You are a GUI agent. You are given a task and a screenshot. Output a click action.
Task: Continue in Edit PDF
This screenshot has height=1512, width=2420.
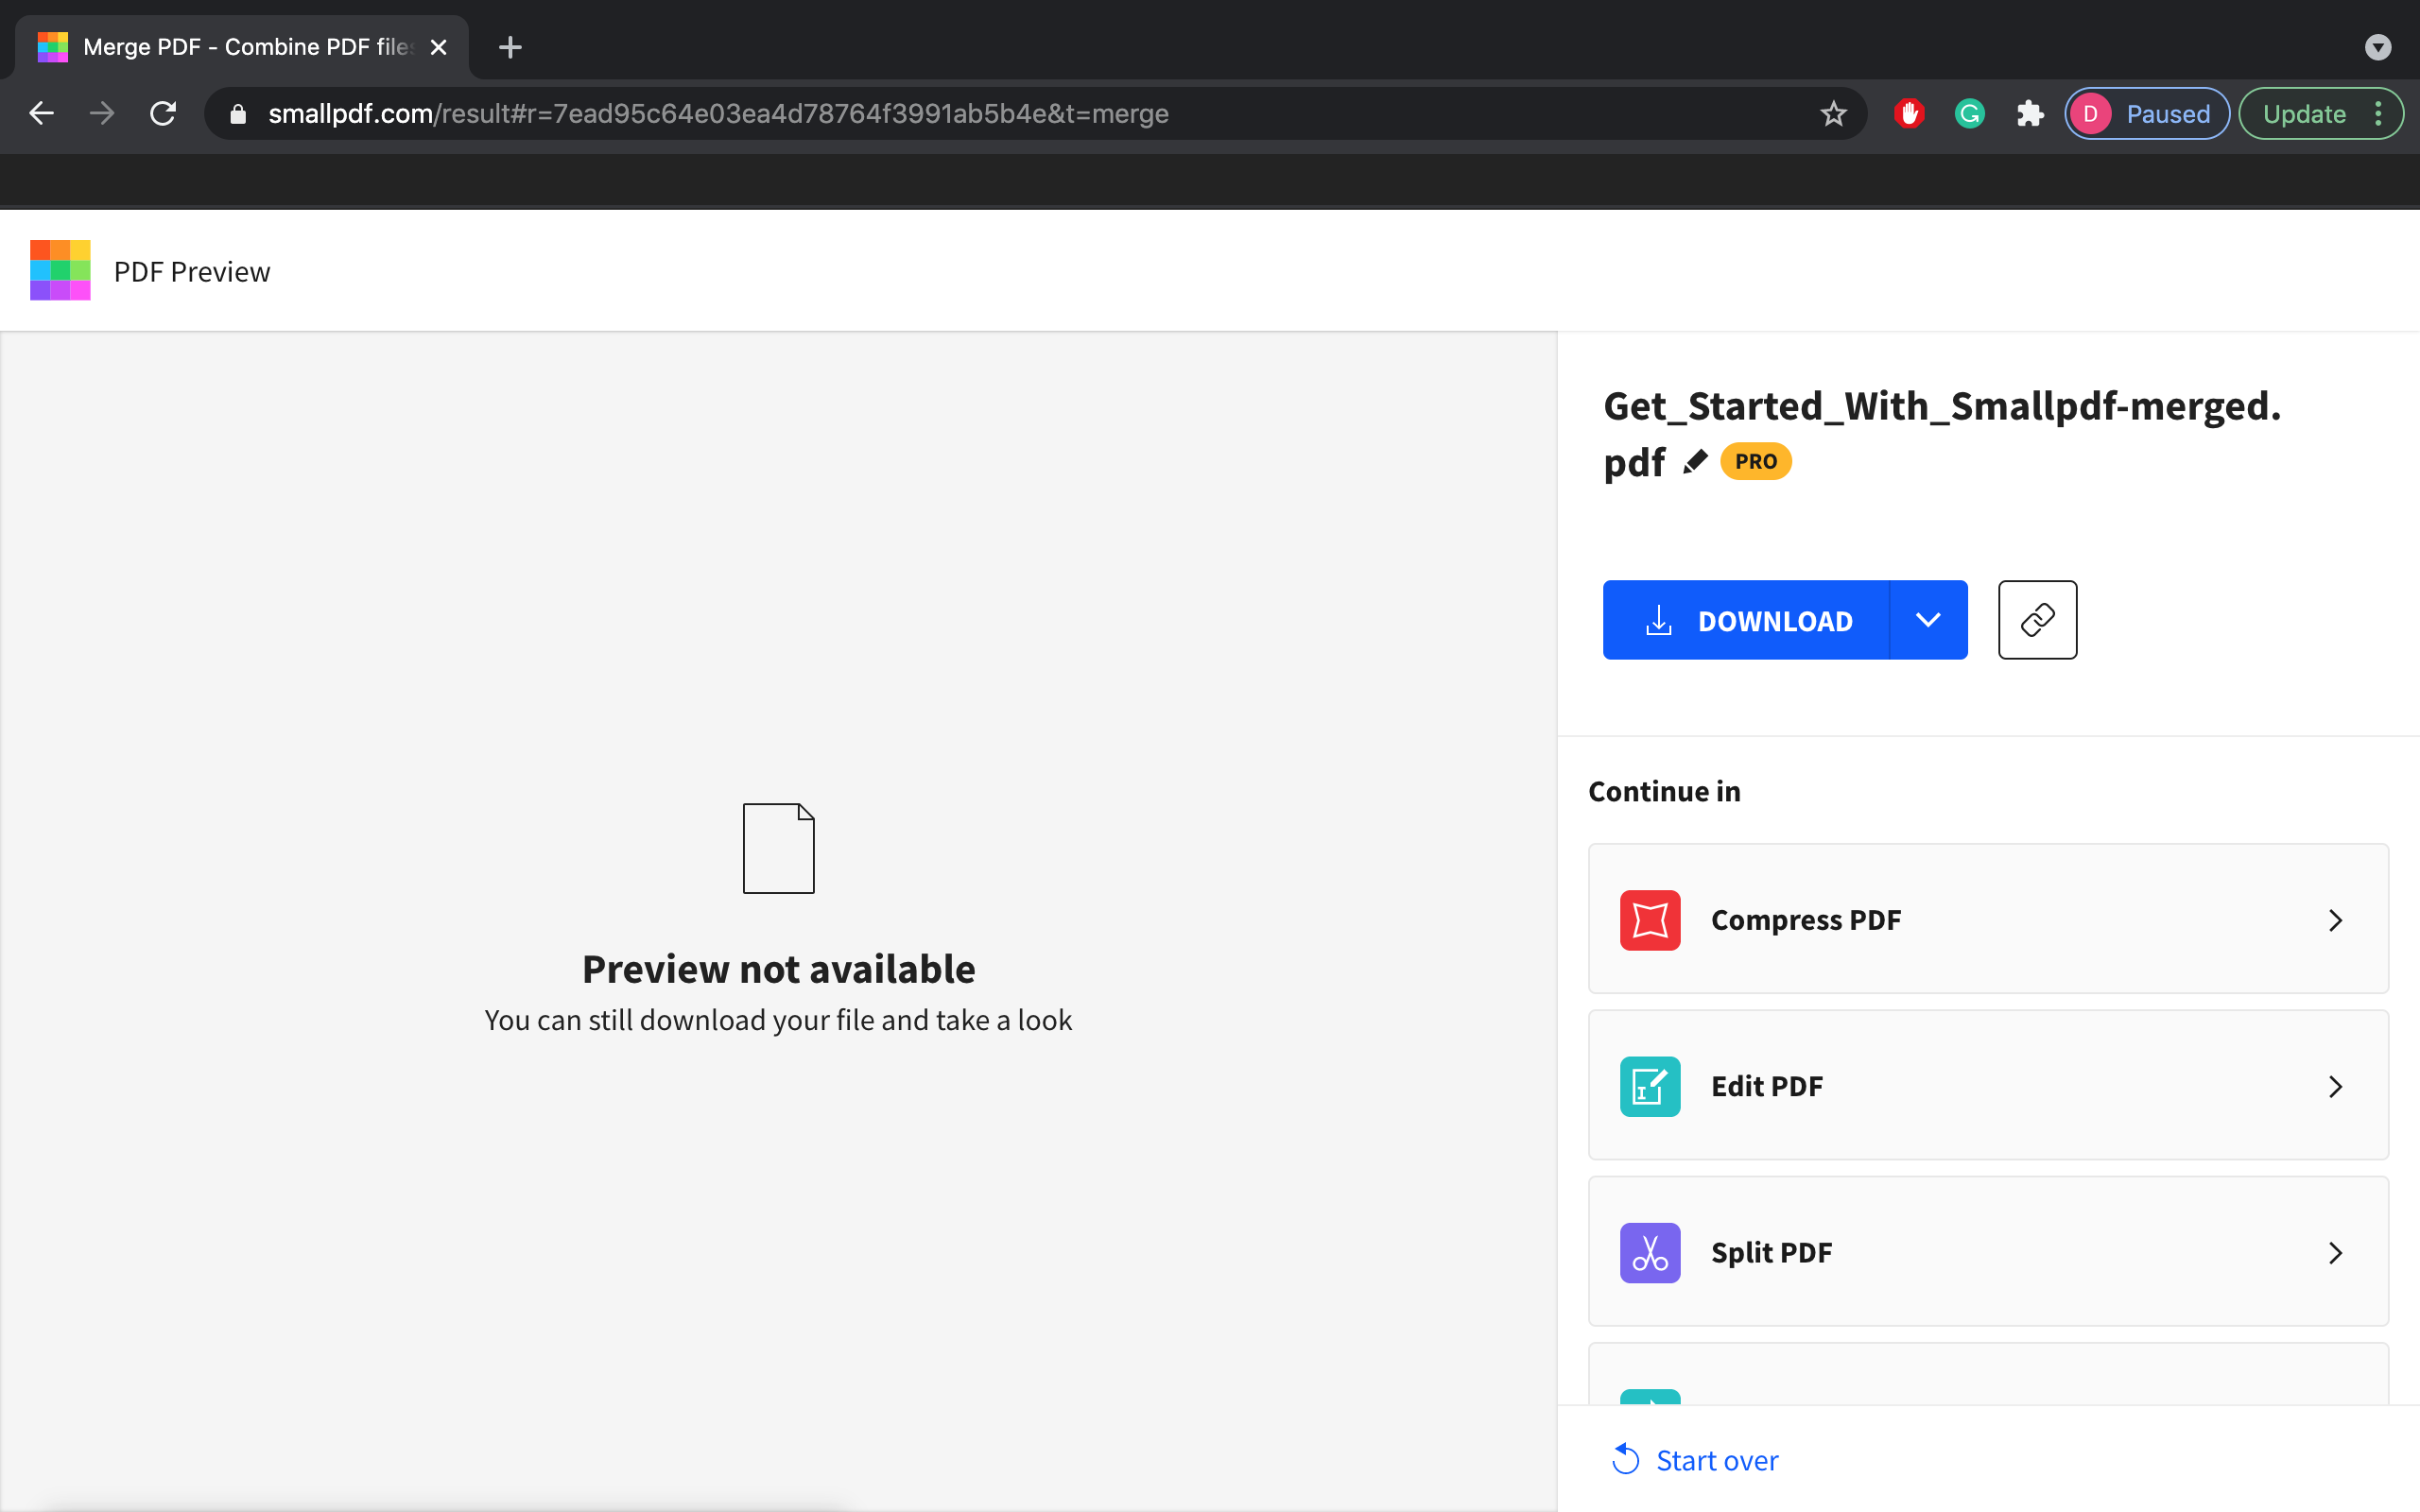(x=1988, y=1085)
